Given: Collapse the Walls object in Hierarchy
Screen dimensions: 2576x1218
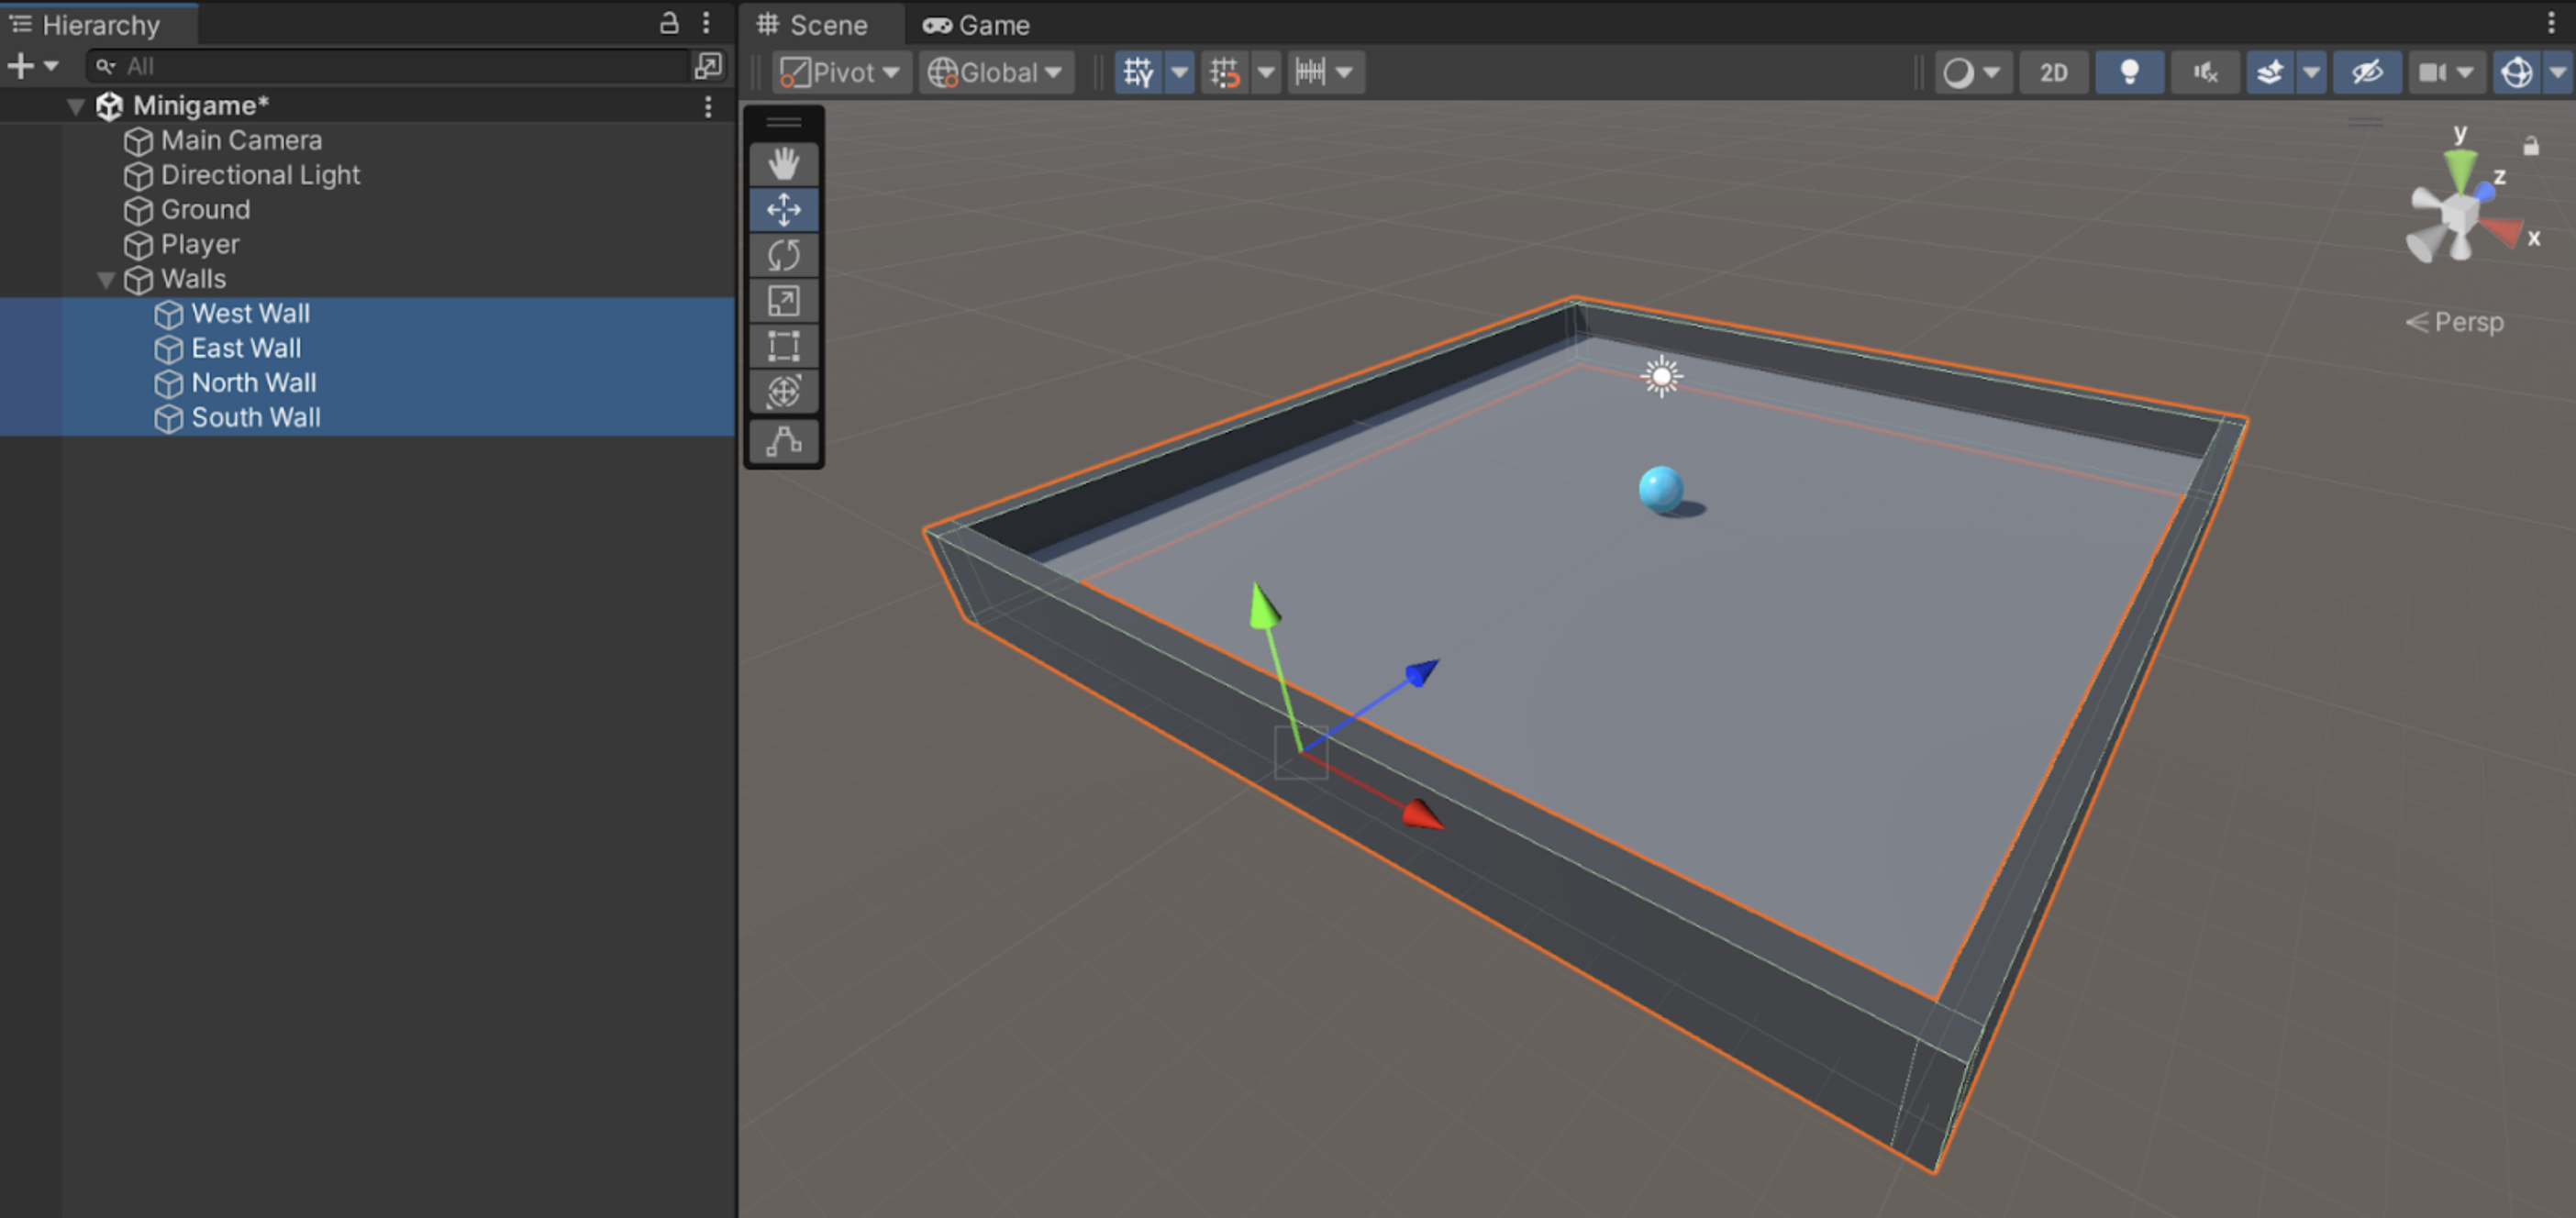Looking at the screenshot, I should (x=106, y=279).
